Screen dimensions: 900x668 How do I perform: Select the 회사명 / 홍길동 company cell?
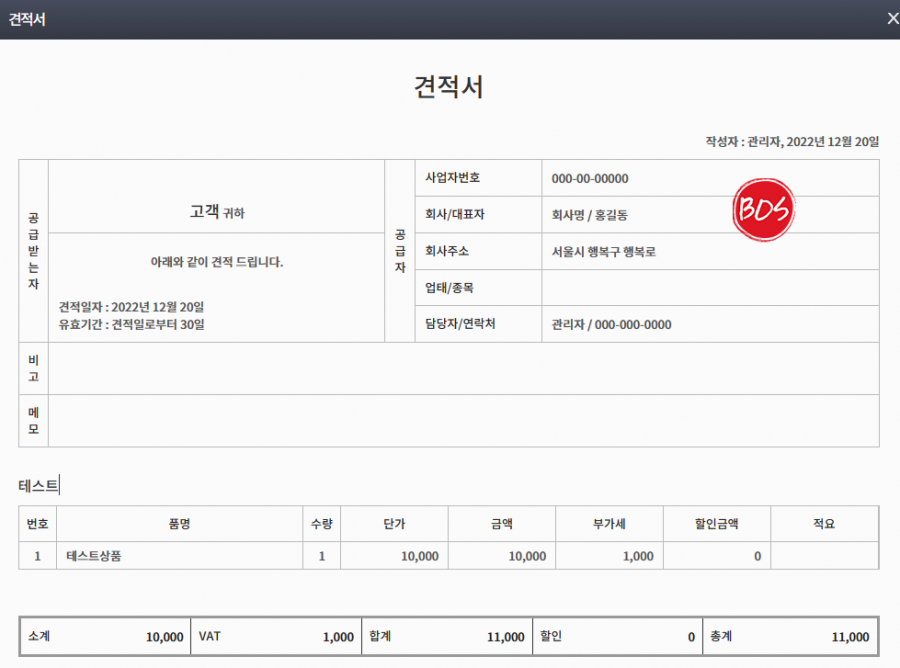point(590,215)
